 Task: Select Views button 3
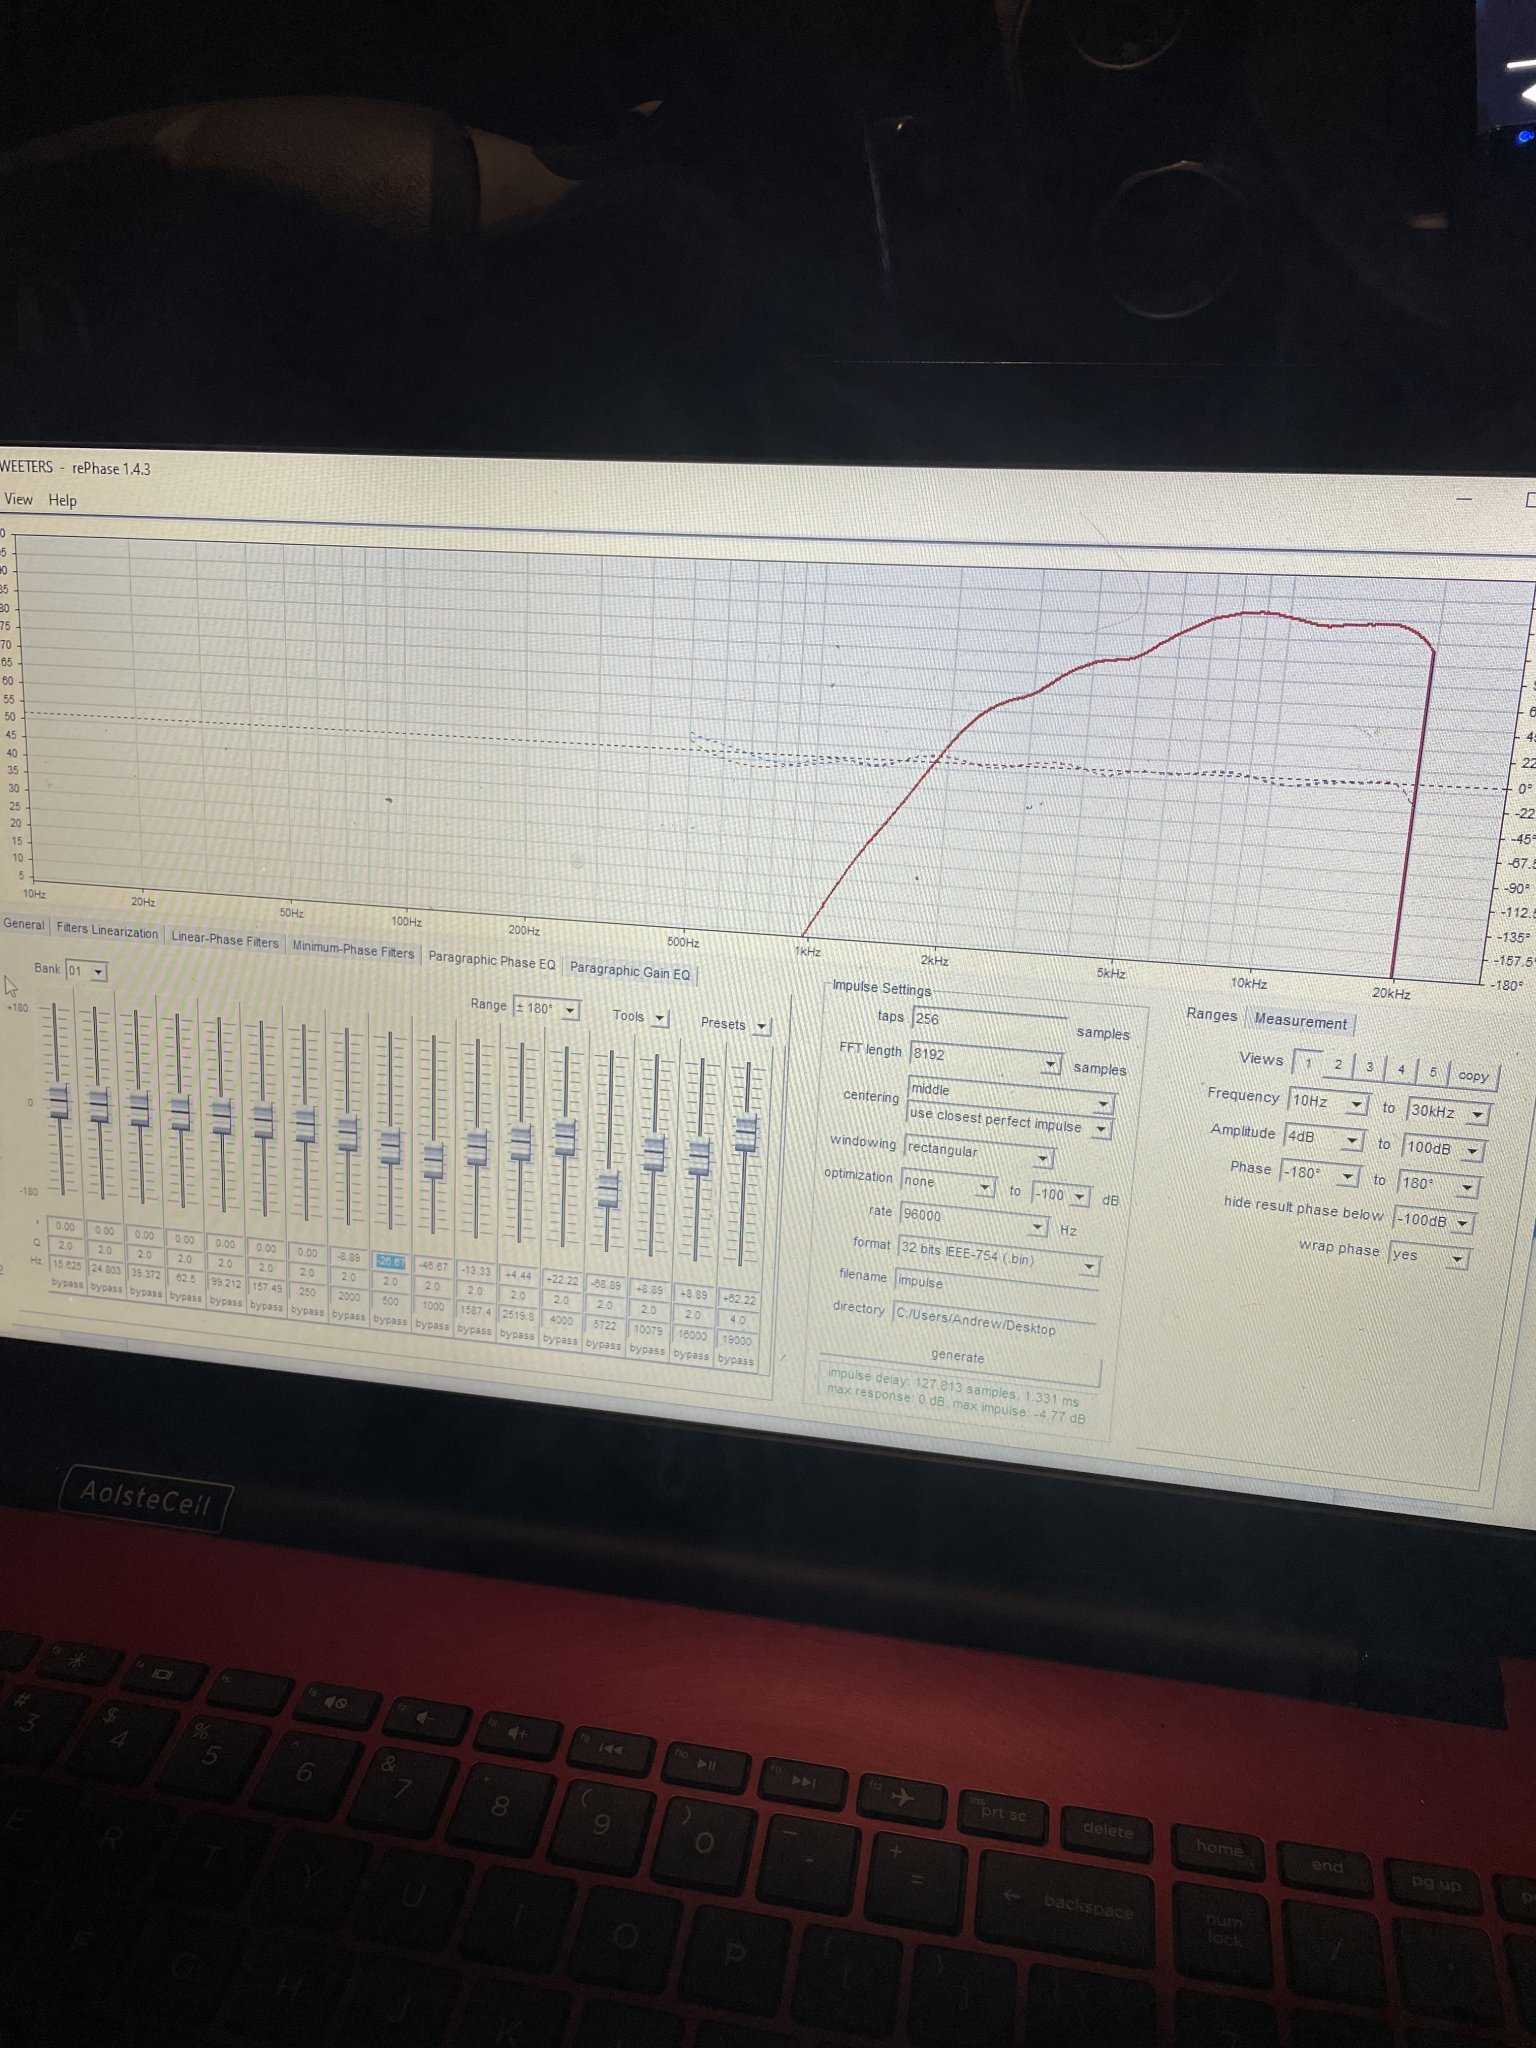(1370, 1067)
